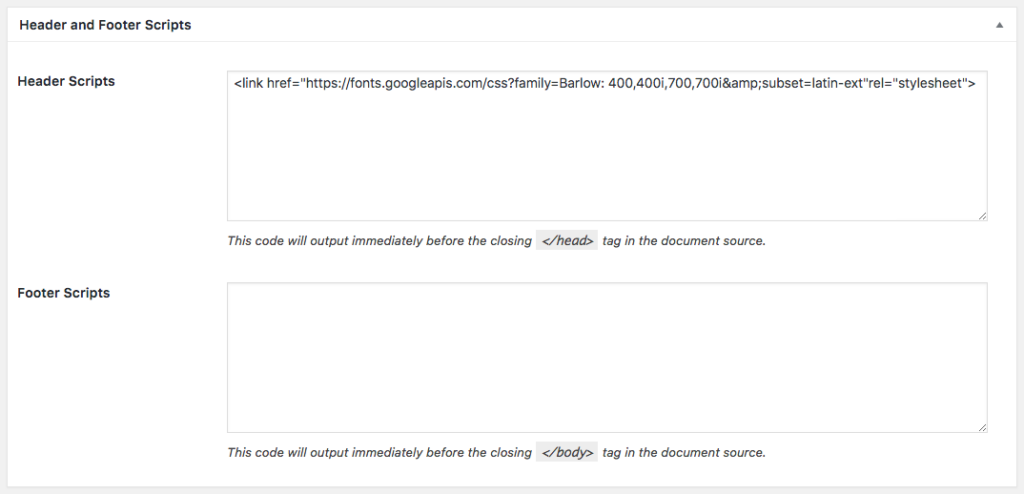The height and width of the screenshot is (494, 1024).
Task: Click the </body> code tag
Action: (x=567, y=452)
